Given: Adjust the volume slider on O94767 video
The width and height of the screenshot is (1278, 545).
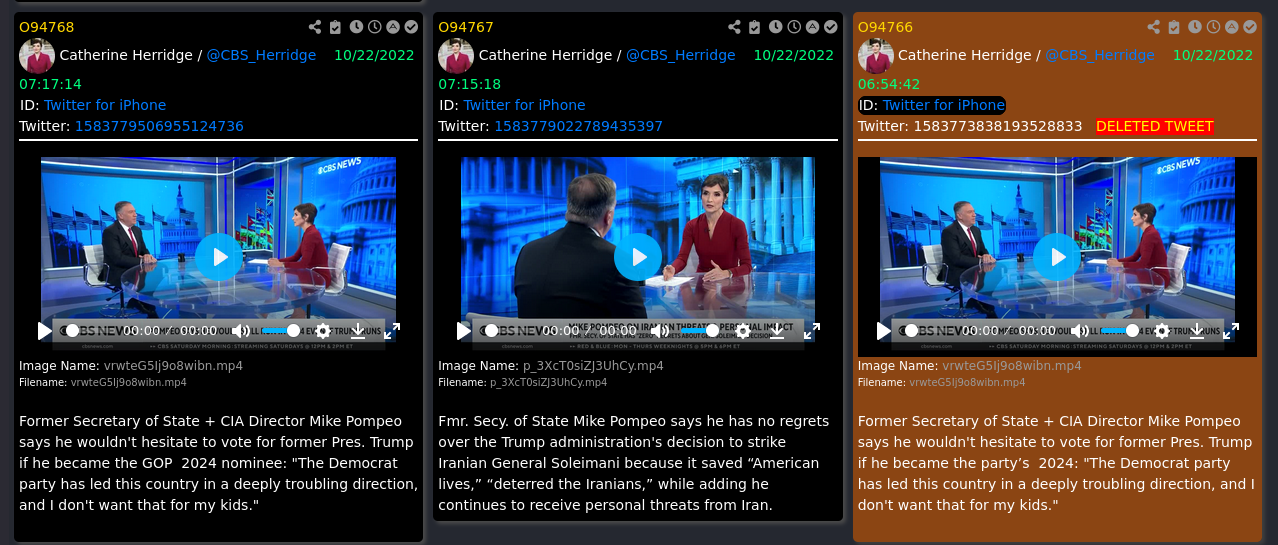Looking at the screenshot, I should 700,330.
